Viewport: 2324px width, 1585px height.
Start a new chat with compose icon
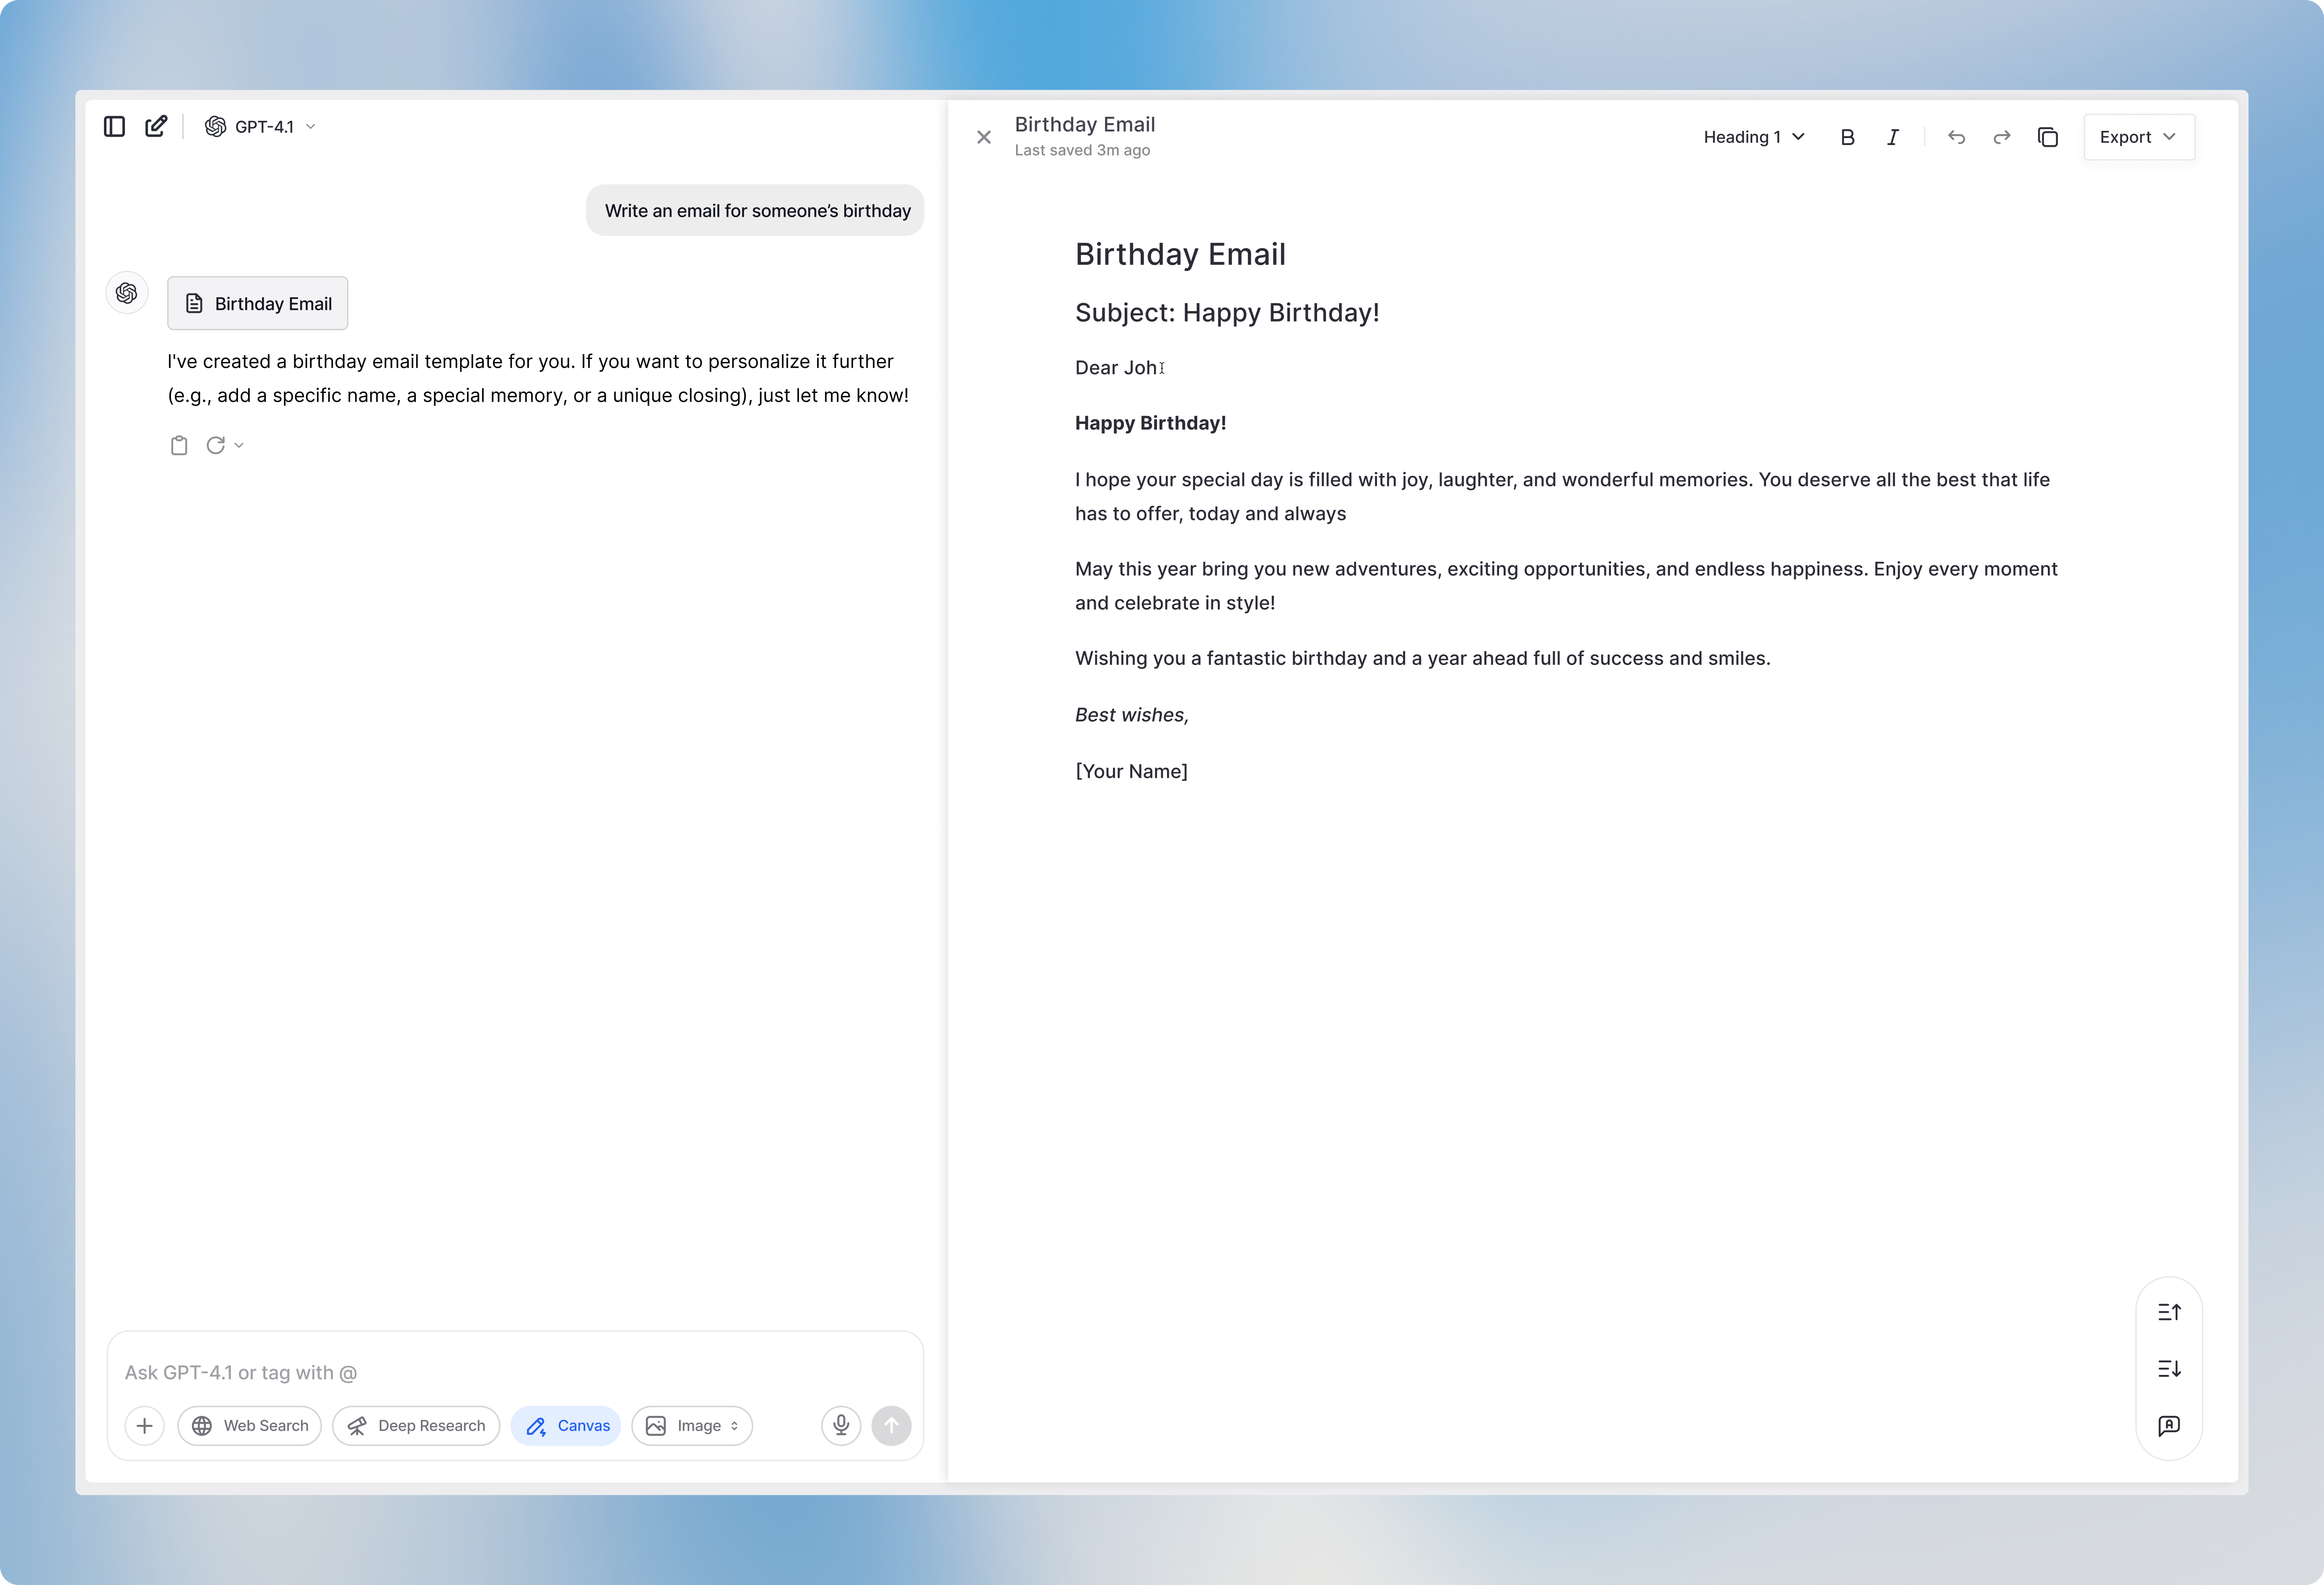coord(156,126)
